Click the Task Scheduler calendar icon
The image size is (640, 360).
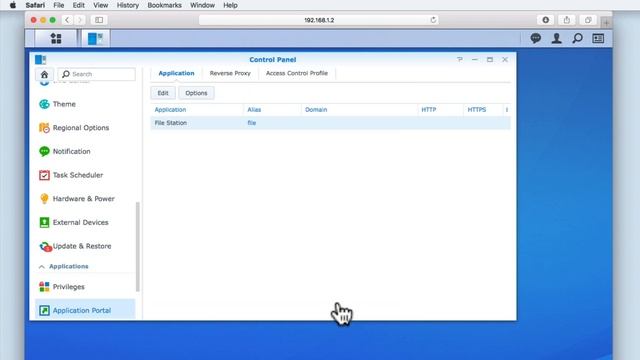coord(44,175)
